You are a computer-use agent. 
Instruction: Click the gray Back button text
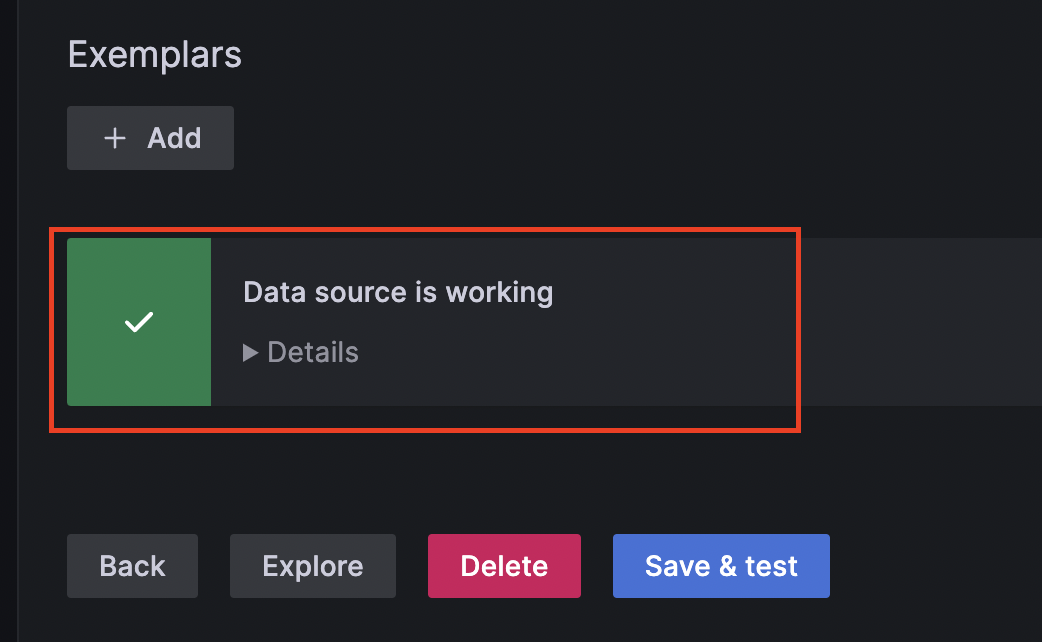(132, 566)
